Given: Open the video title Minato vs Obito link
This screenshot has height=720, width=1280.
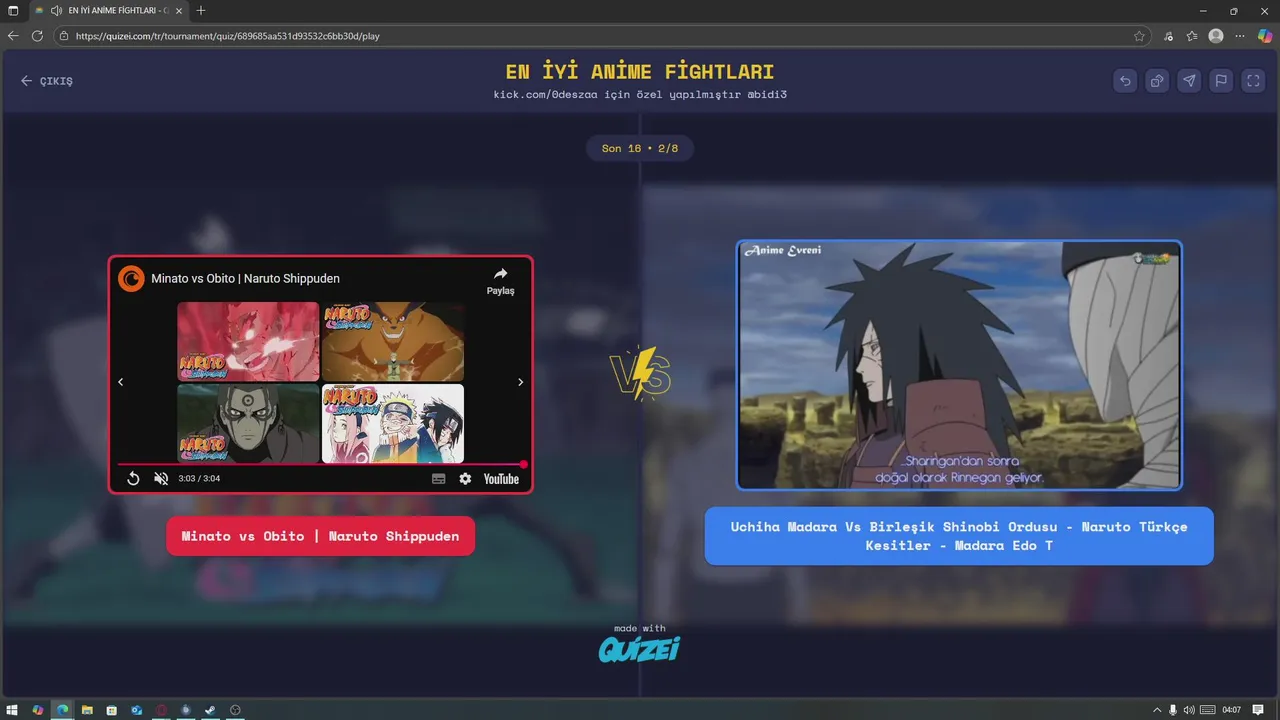Looking at the screenshot, I should (x=245, y=279).
